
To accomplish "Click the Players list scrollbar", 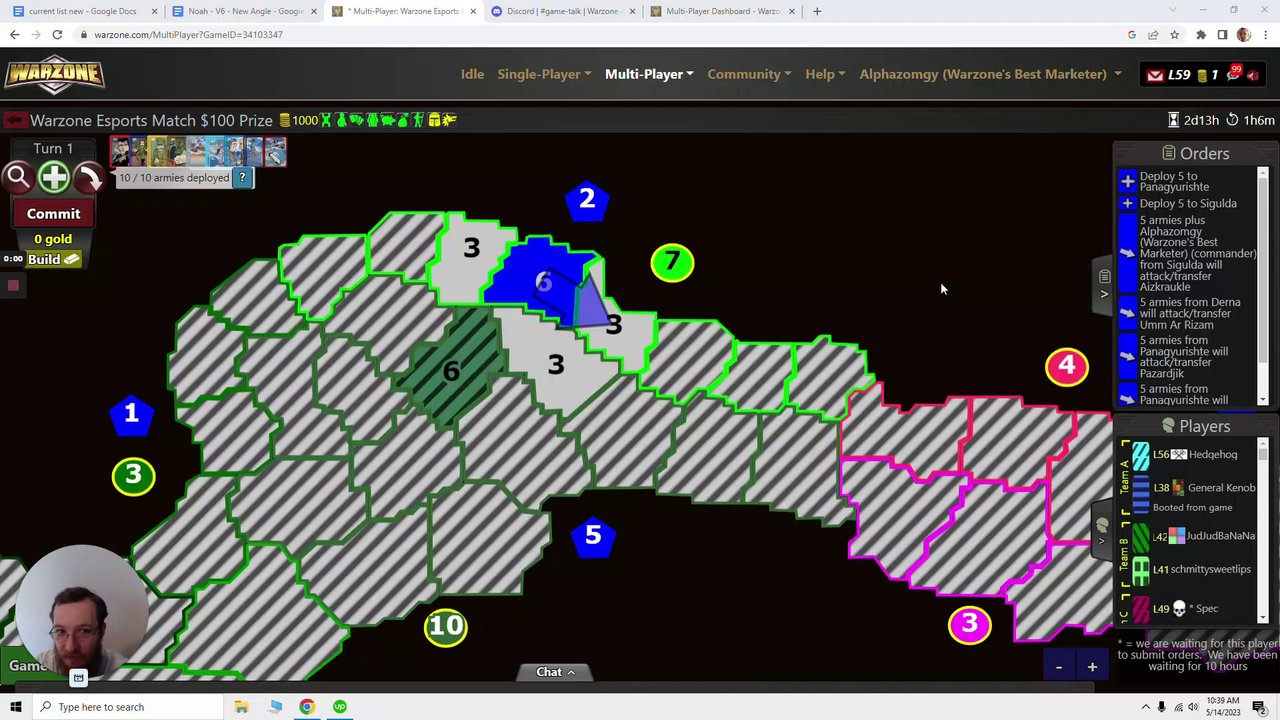I will 1263,530.
